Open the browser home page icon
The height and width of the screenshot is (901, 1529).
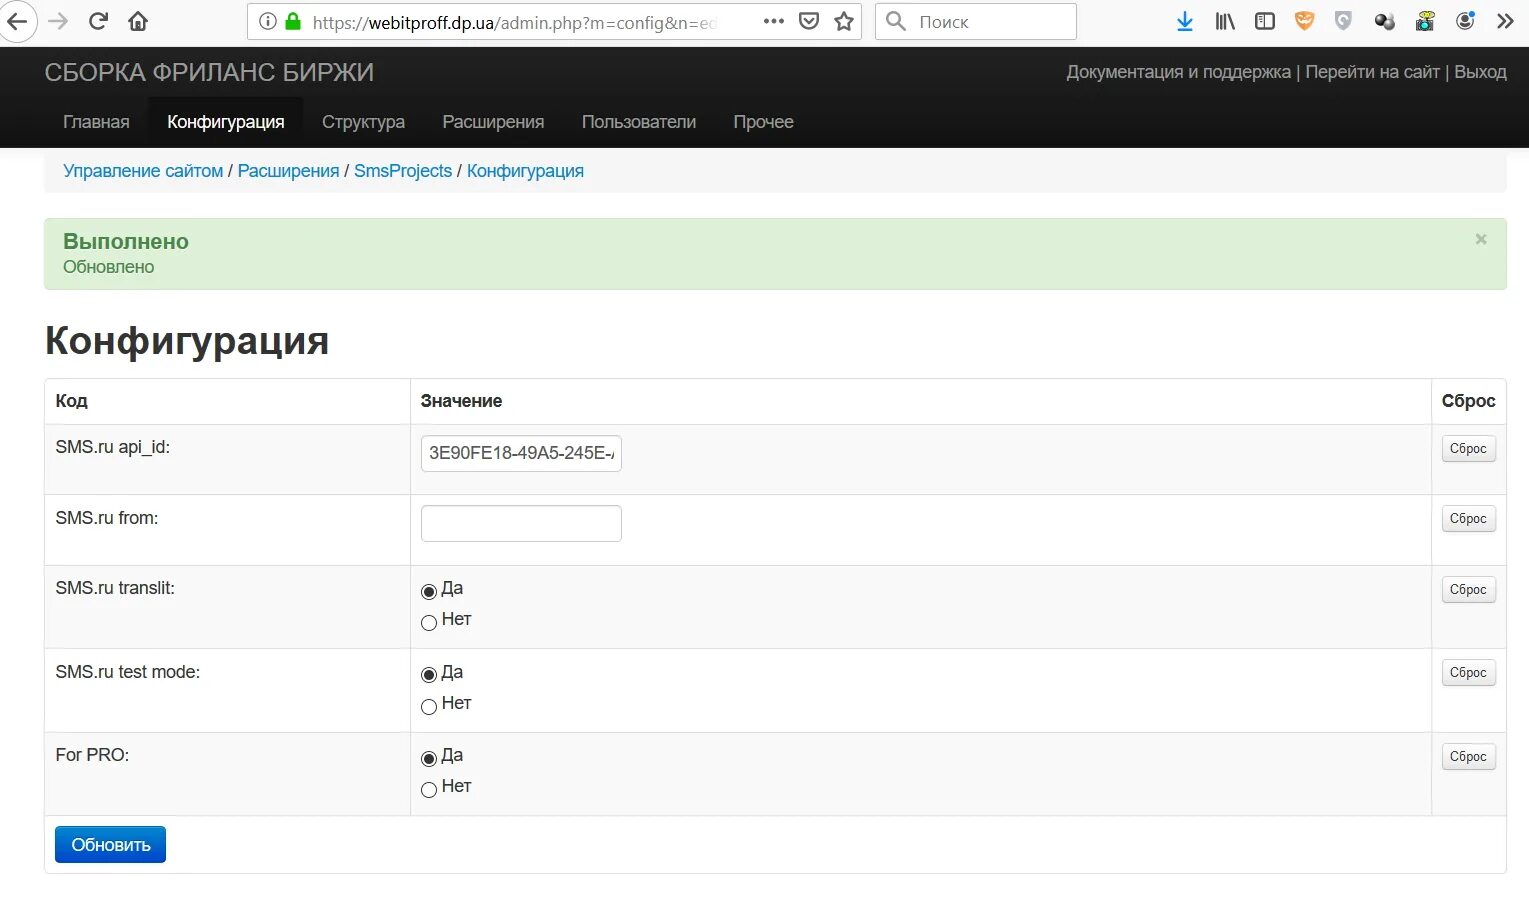[x=138, y=21]
